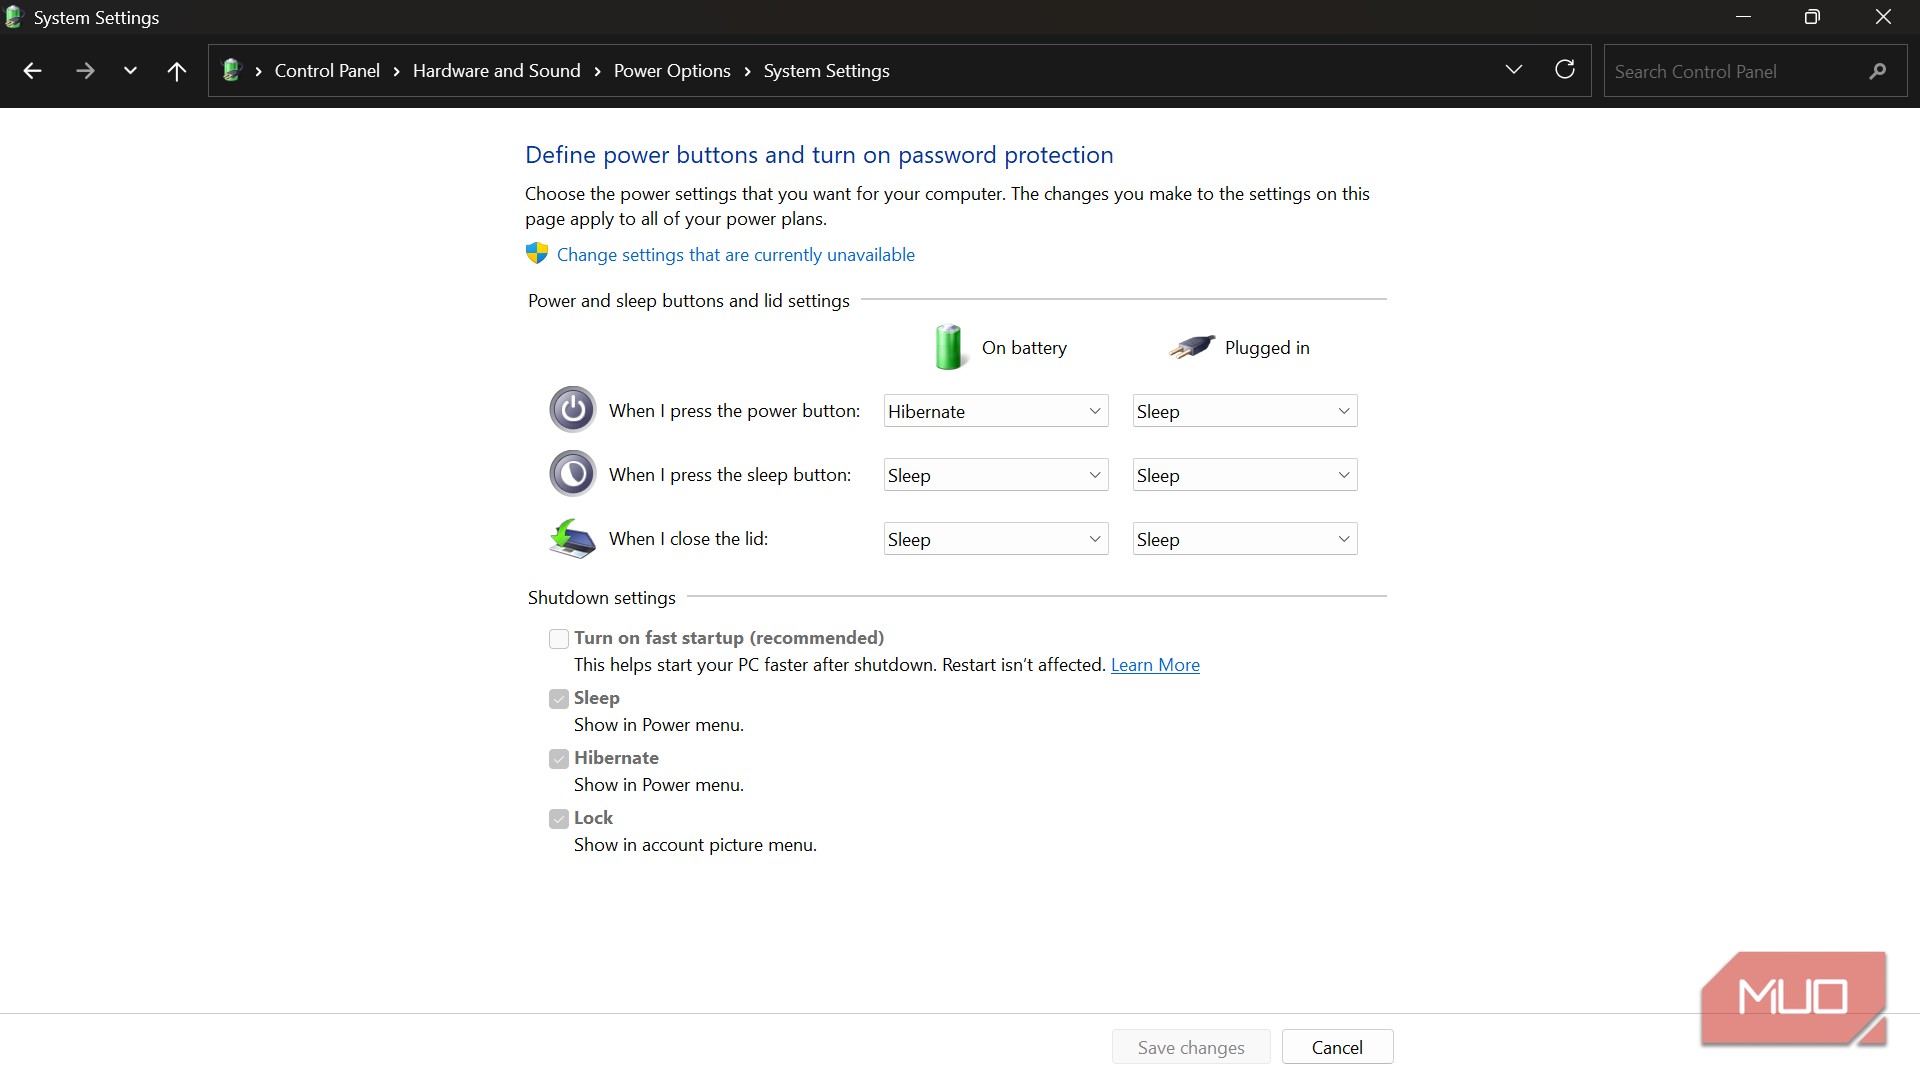The width and height of the screenshot is (1920, 1080).
Task: Click the close lid laptop icon
Action: coord(573,538)
